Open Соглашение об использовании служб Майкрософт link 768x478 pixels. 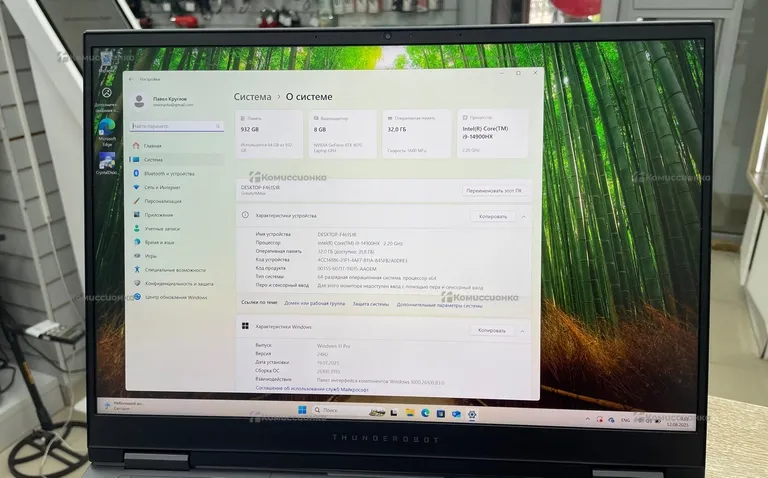[312, 389]
